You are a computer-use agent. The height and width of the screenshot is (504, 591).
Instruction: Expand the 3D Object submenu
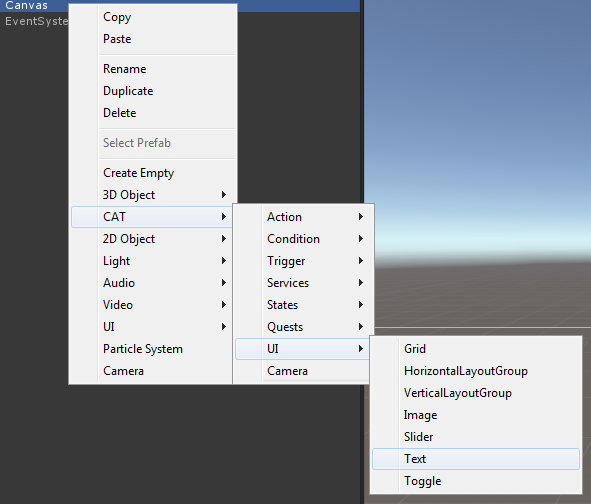pos(153,195)
